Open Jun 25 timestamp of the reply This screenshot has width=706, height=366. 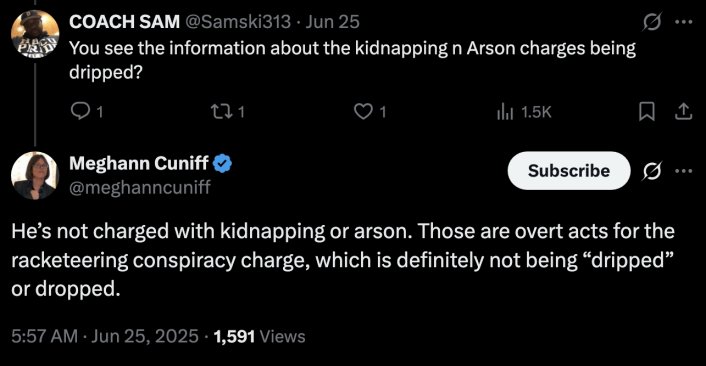[332, 22]
